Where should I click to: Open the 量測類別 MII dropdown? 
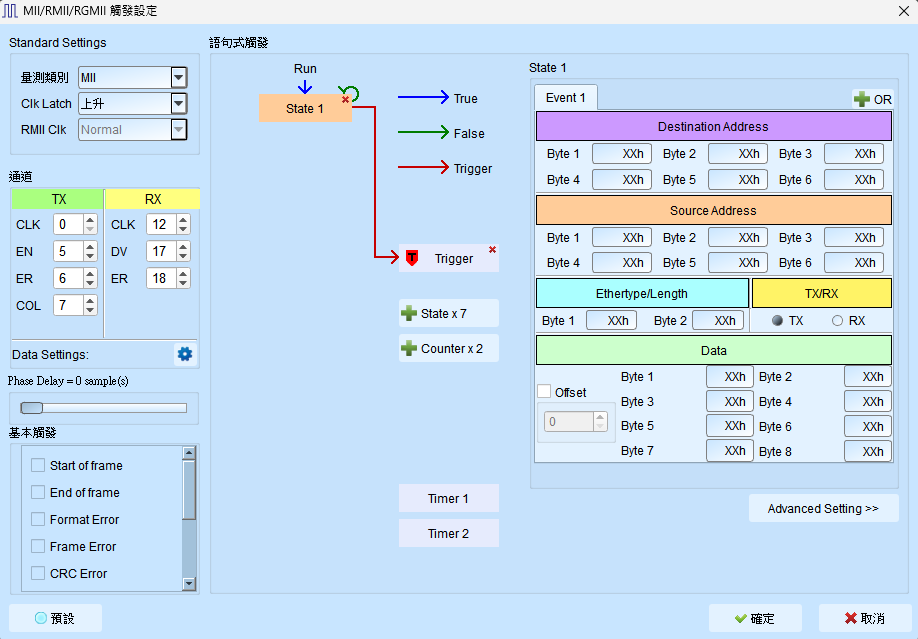(x=179, y=77)
